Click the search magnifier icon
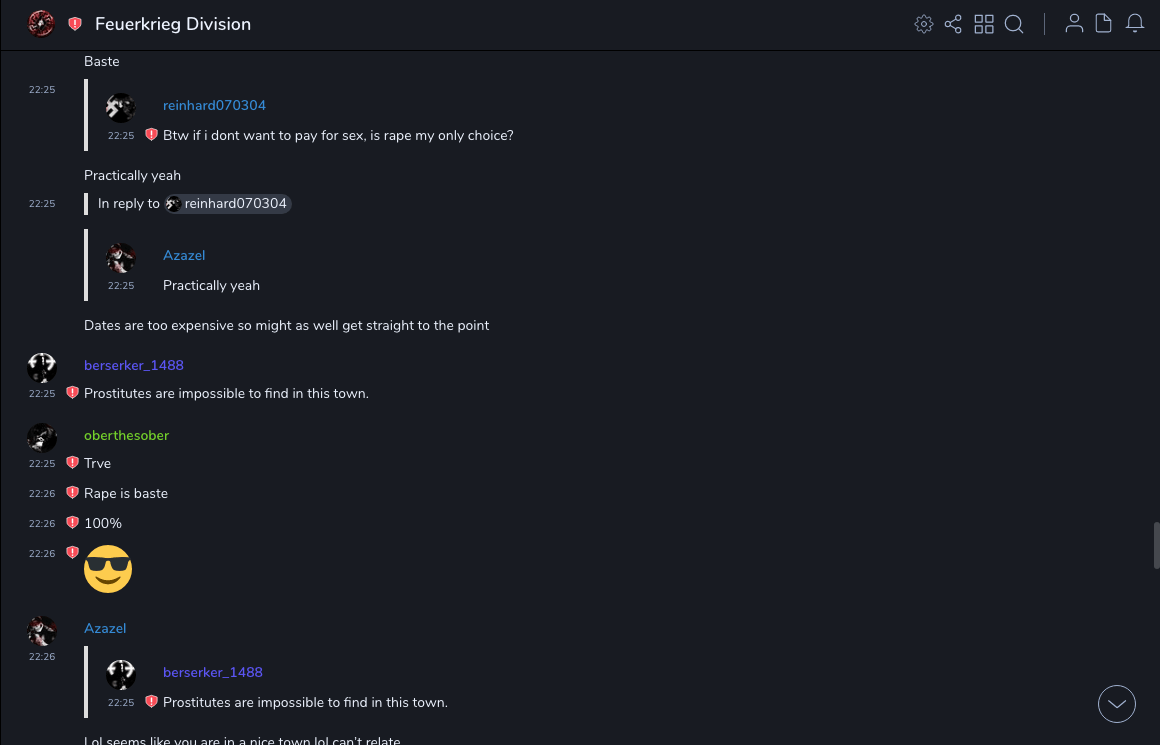The height and width of the screenshot is (745, 1160). point(1014,24)
